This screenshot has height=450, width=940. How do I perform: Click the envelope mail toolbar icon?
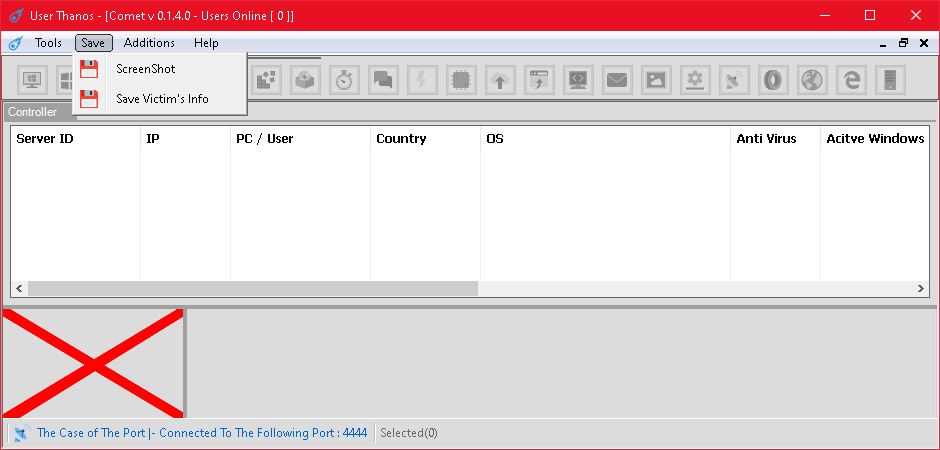617,80
